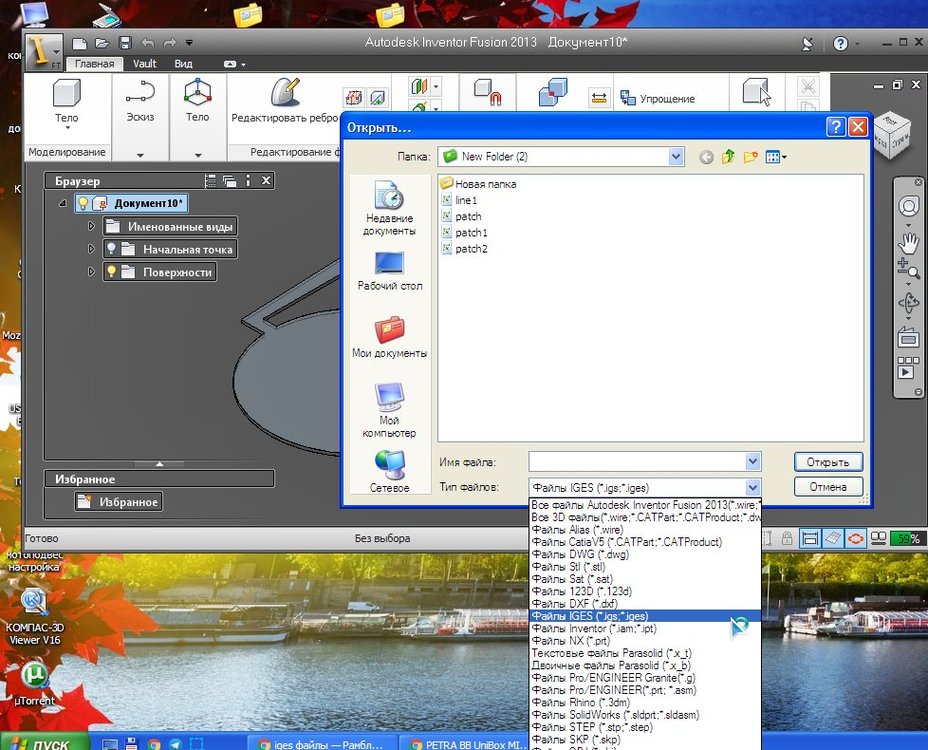Click the Открыть button in the dialog

point(828,462)
